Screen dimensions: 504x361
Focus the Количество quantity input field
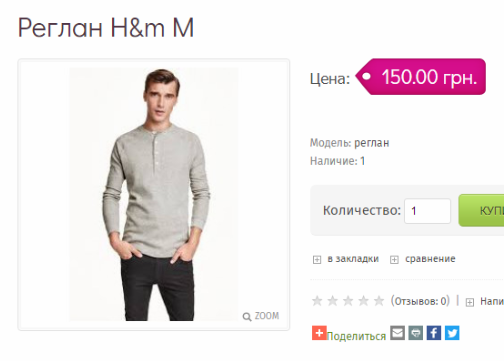(427, 211)
